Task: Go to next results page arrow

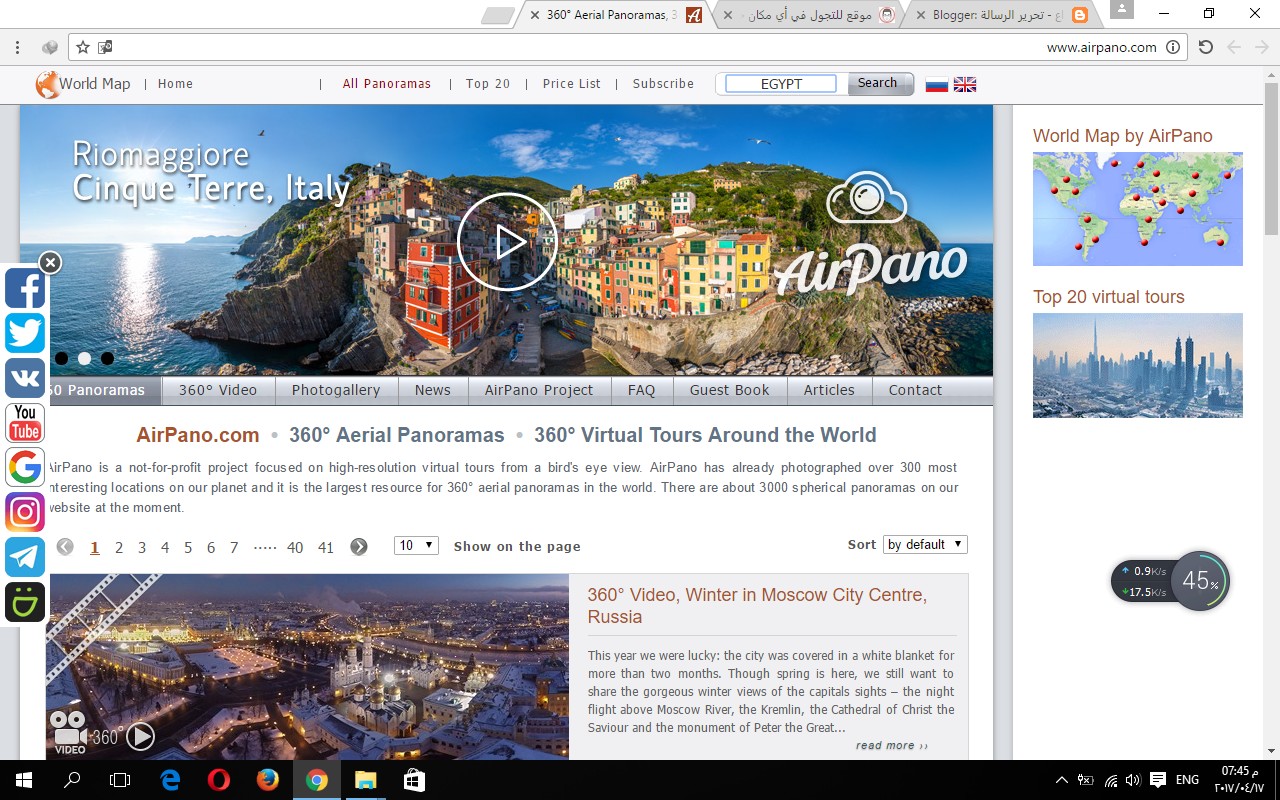Action: 359,547
